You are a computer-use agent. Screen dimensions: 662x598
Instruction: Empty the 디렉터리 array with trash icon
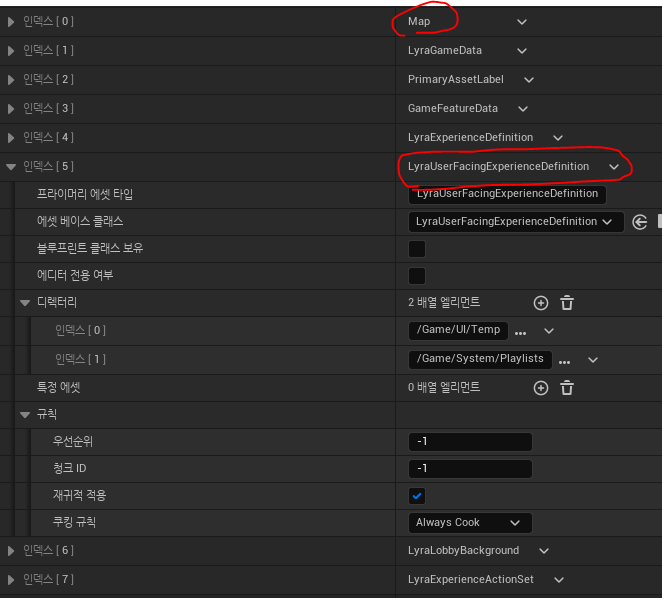pos(567,303)
